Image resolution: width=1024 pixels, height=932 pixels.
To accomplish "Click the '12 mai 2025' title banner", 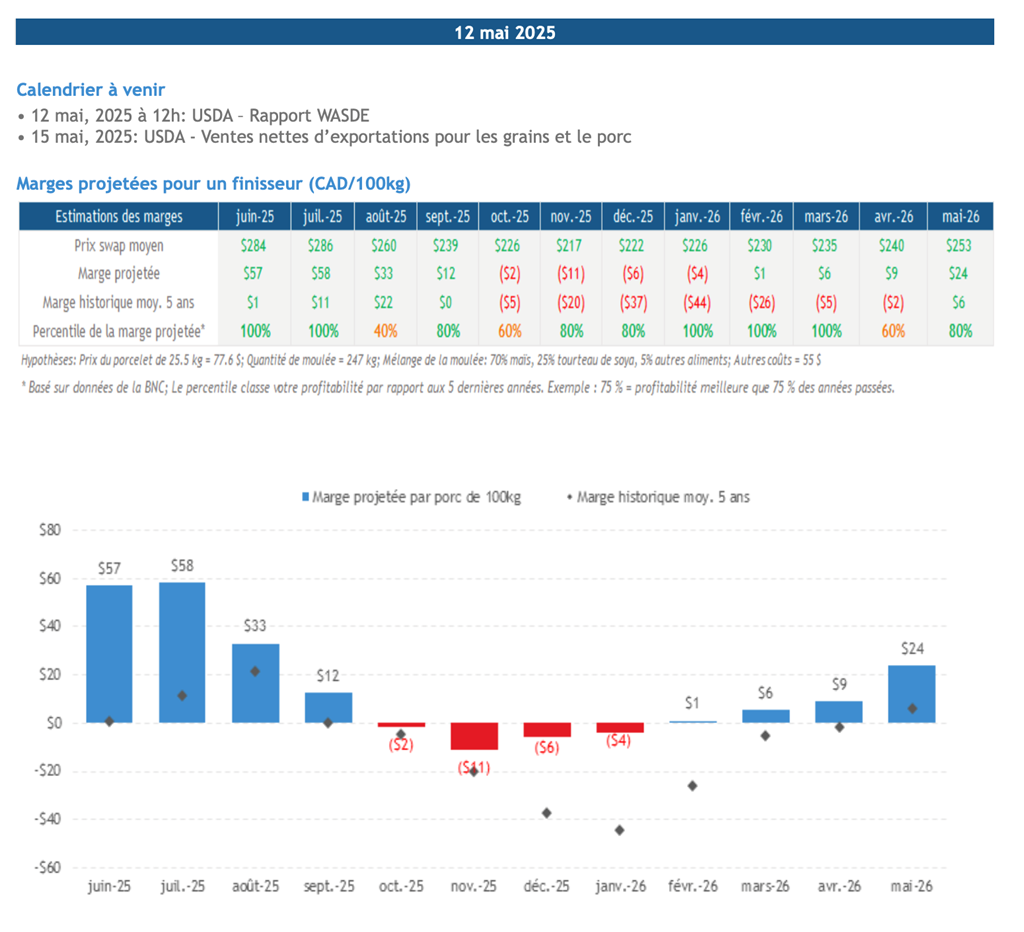I will [504, 32].
